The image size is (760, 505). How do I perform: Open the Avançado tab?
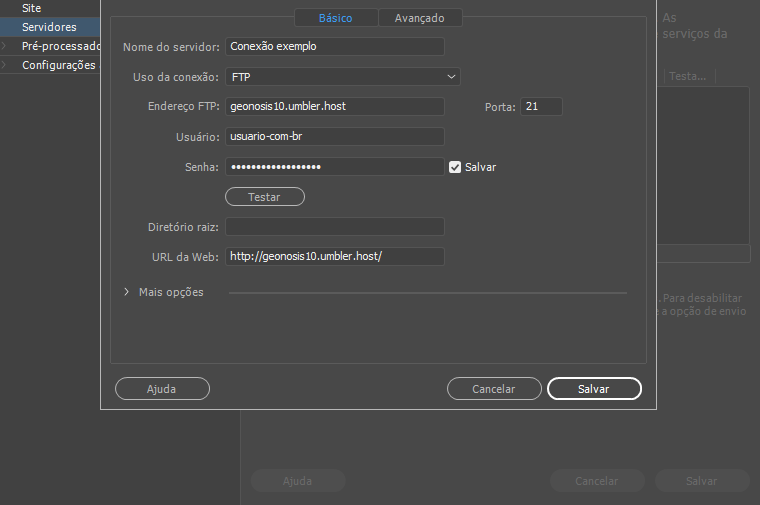[x=419, y=18]
